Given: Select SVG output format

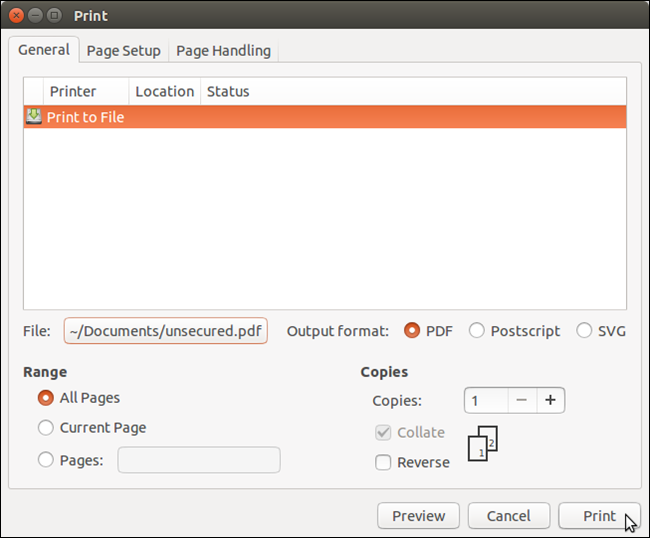Looking at the screenshot, I should click(x=584, y=331).
